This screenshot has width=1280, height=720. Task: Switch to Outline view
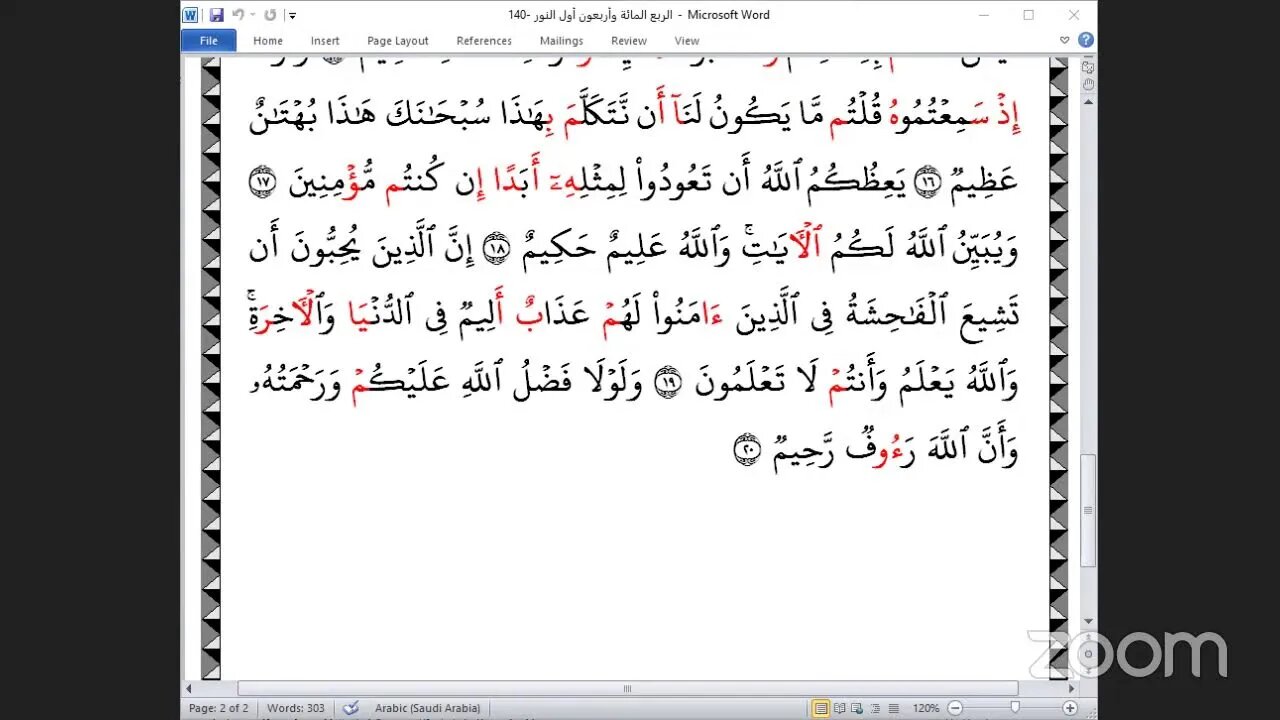click(x=873, y=708)
